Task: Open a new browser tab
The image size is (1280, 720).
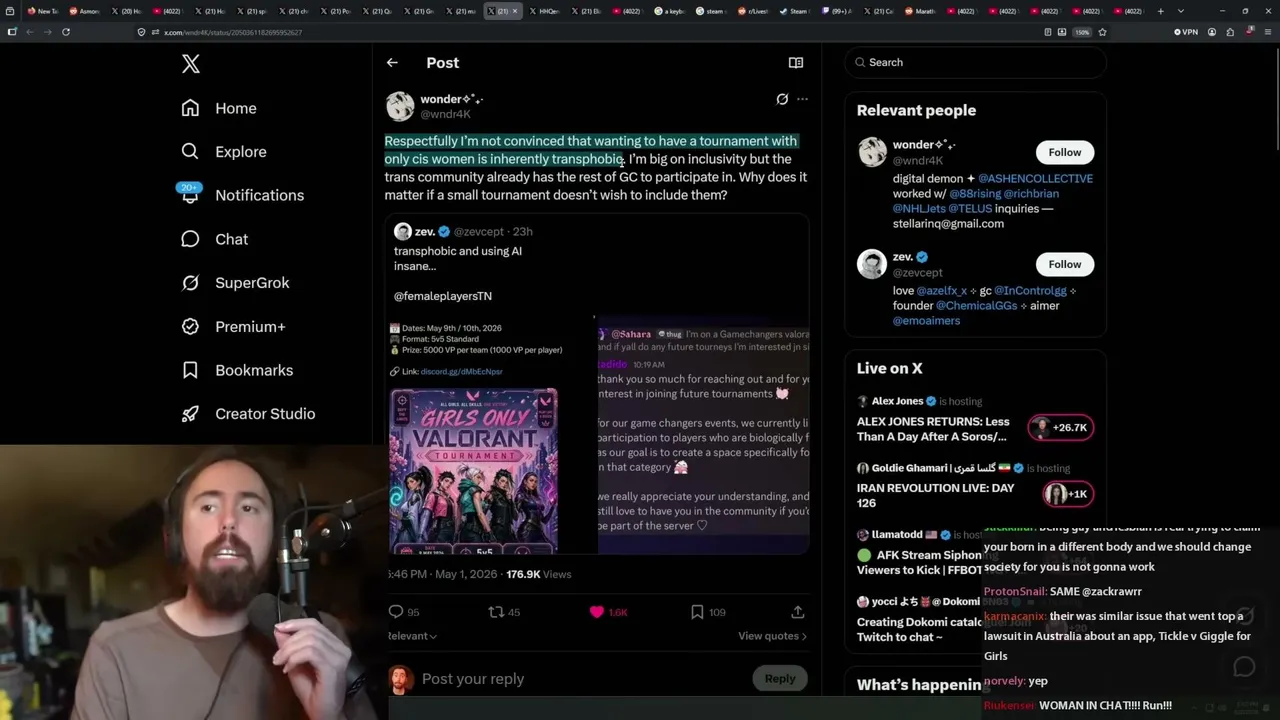Action: [x=1160, y=11]
